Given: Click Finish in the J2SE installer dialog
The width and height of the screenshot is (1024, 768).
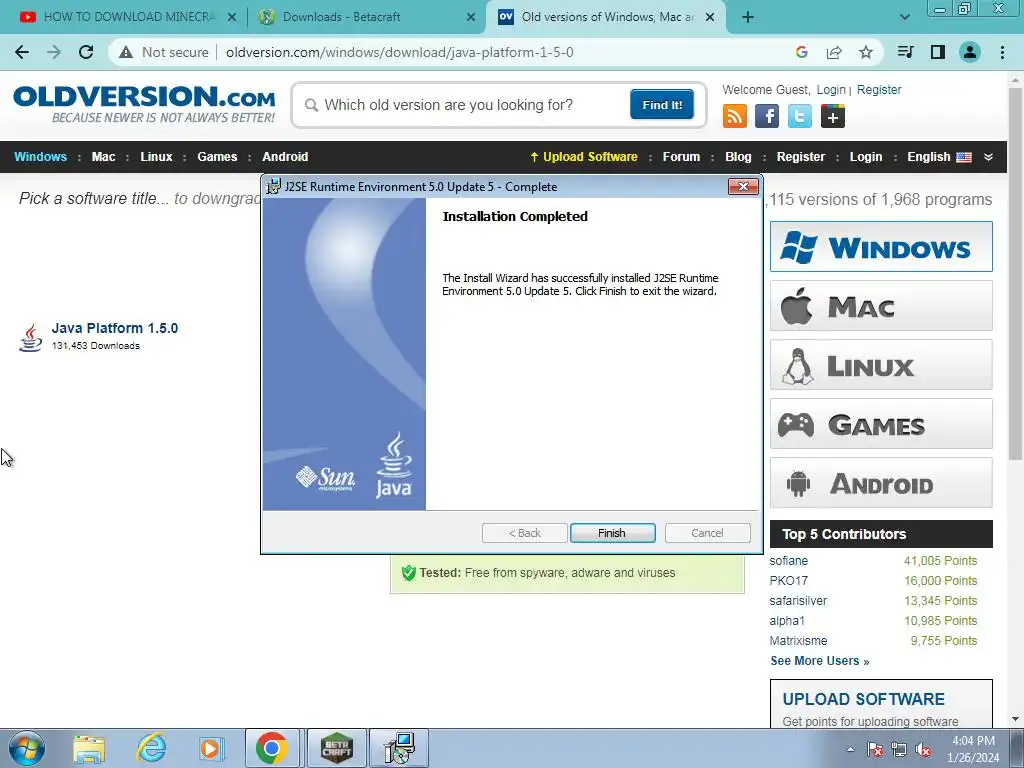Looking at the screenshot, I should [x=612, y=533].
